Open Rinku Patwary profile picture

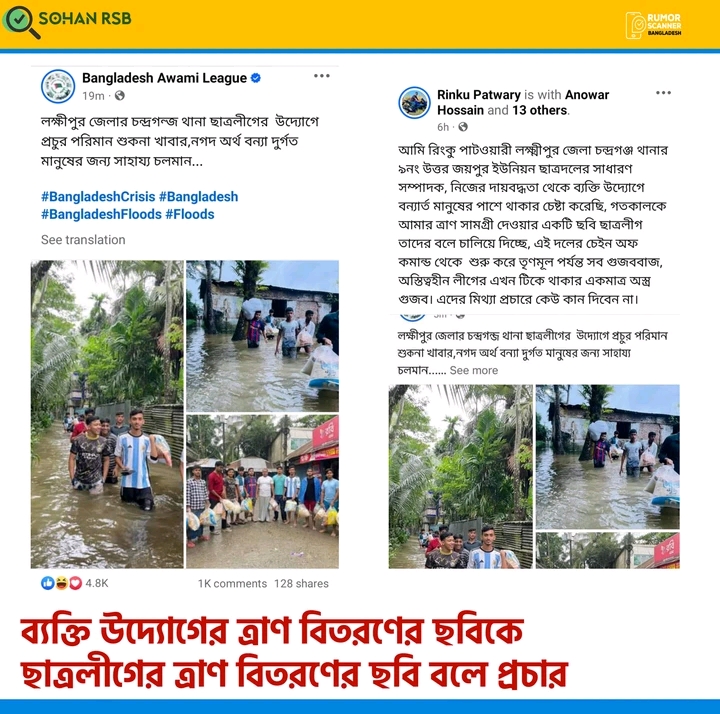click(x=414, y=103)
